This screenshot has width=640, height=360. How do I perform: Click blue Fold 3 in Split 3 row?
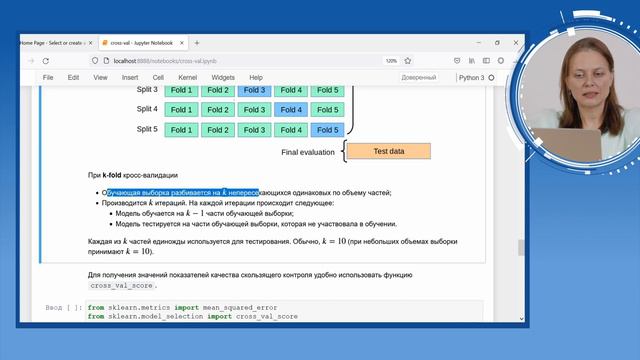tap(254, 90)
